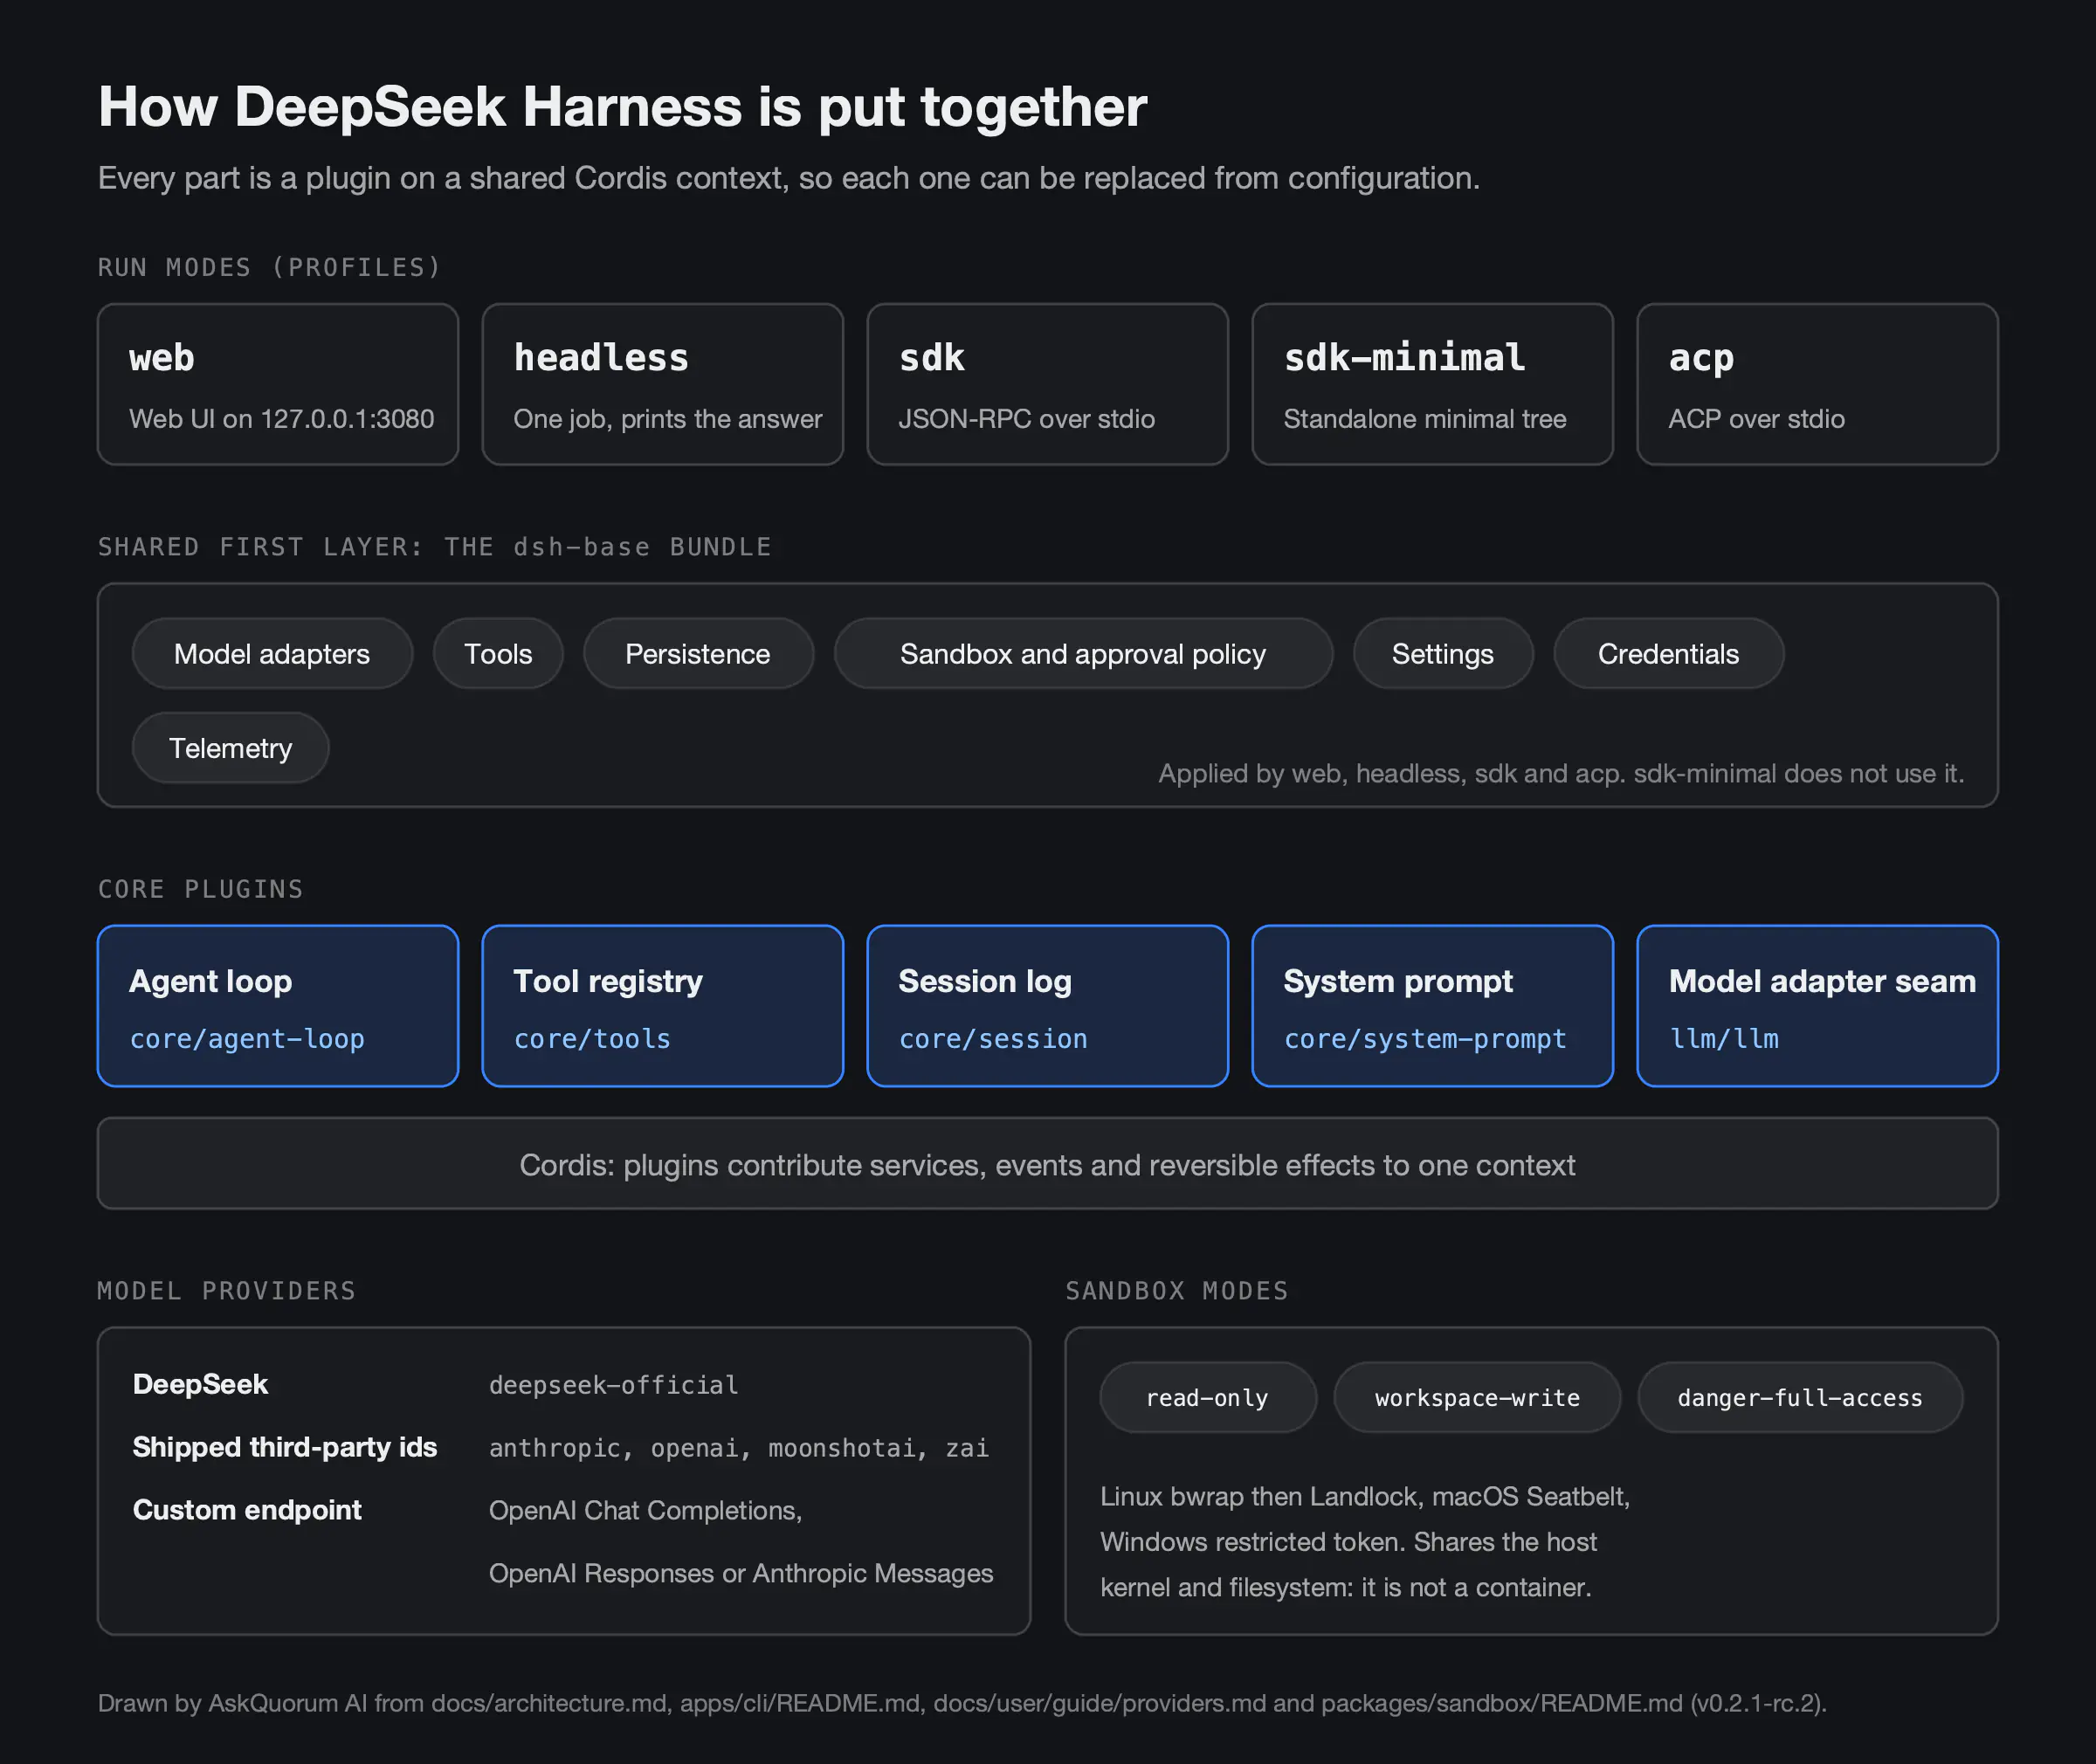The image size is (2096, 1764).
Task: Select the Credentials pill
Action: pos(1668,654)
